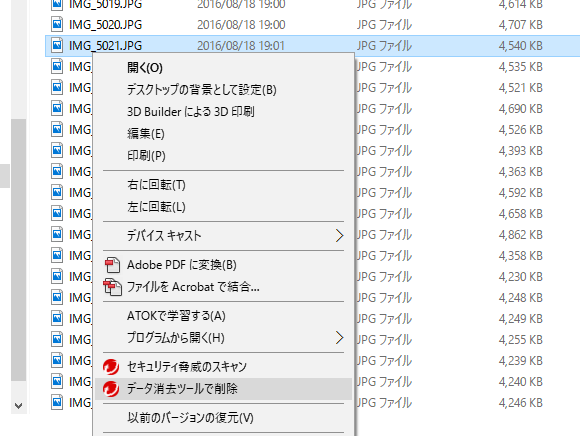Click the file name IMG_5020.JPG
The width and height of the screenshot is (580, 436).
tap(105, 25)
